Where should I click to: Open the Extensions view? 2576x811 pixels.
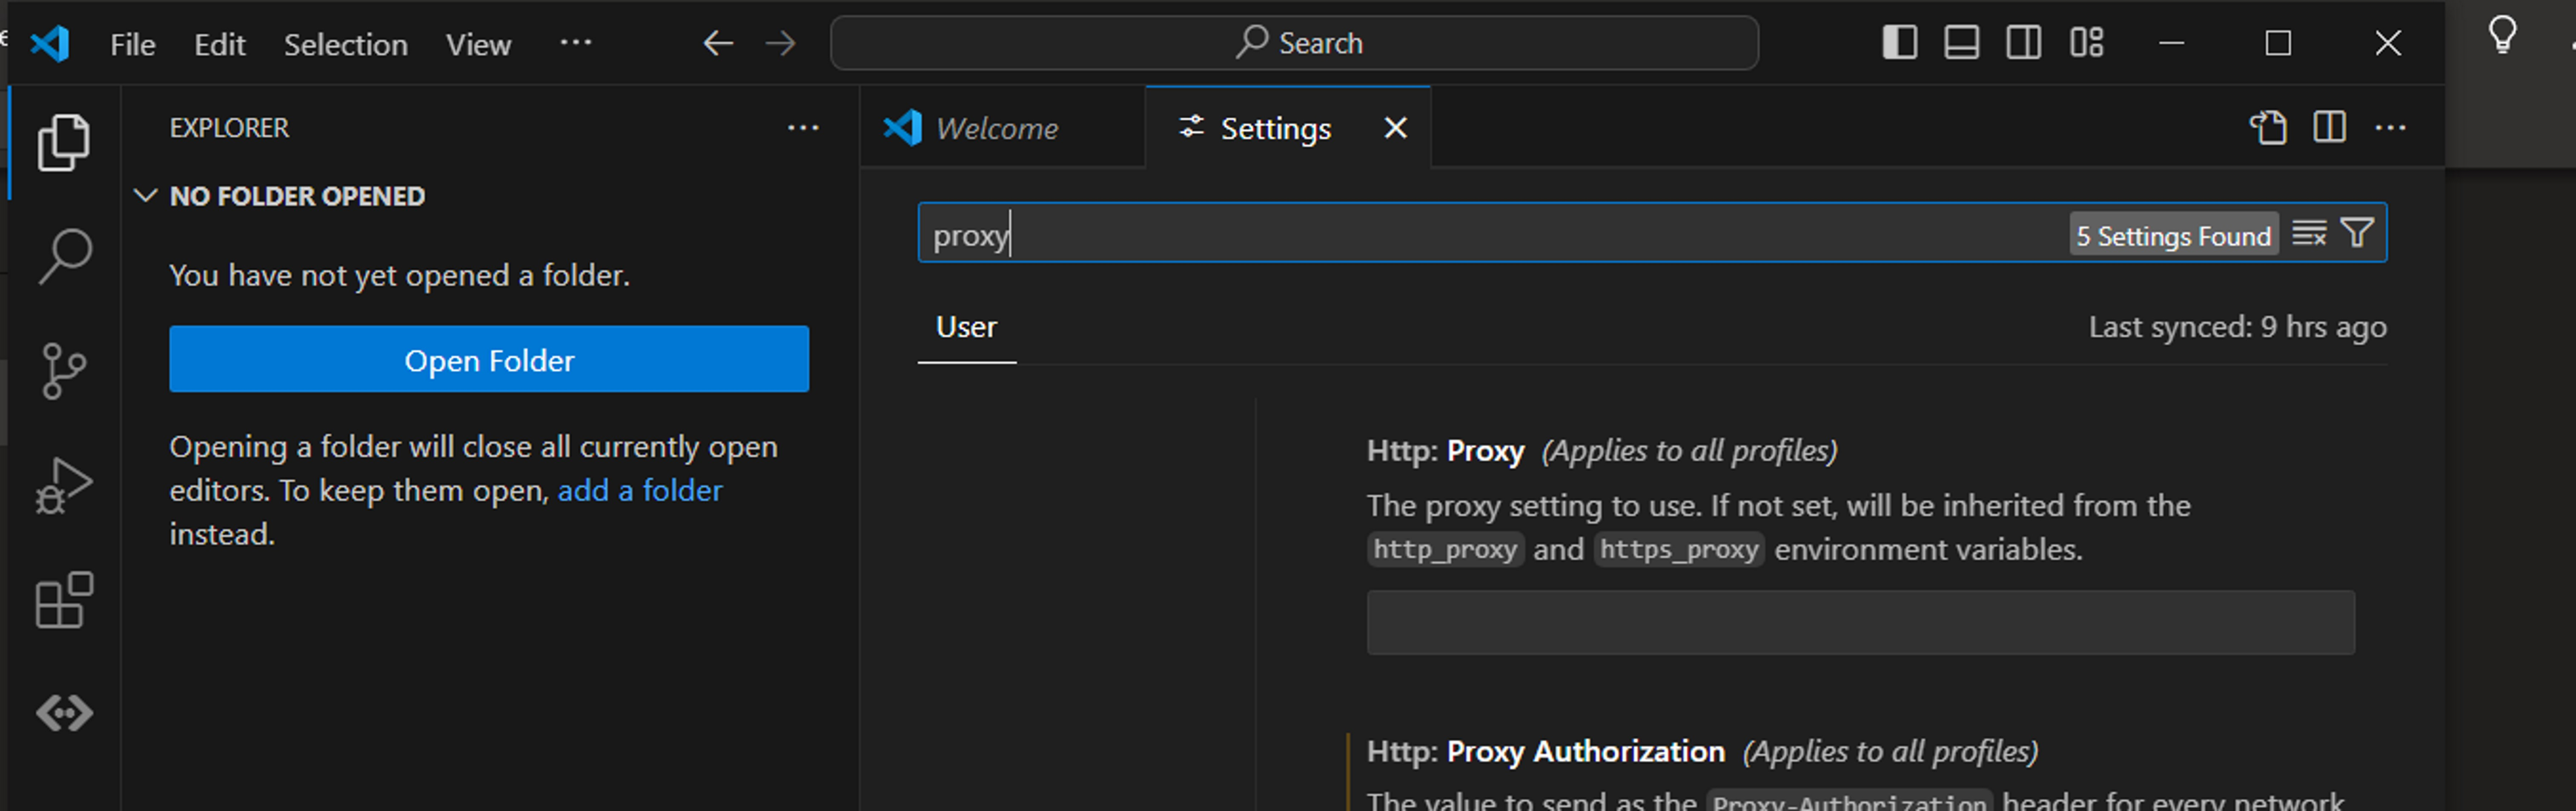pyautogui.click(x=65, y=600)
